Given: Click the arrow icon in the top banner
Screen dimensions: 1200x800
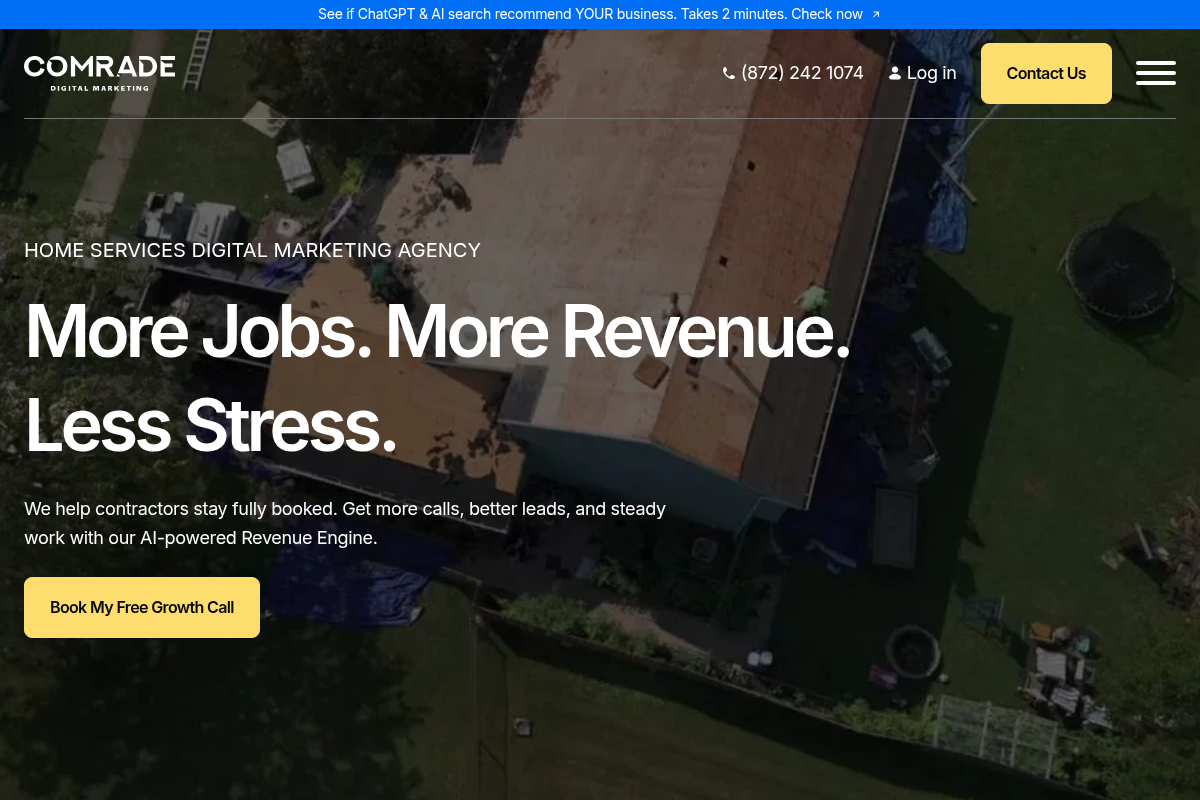Looking at the screenshot, I should [876, 14].
